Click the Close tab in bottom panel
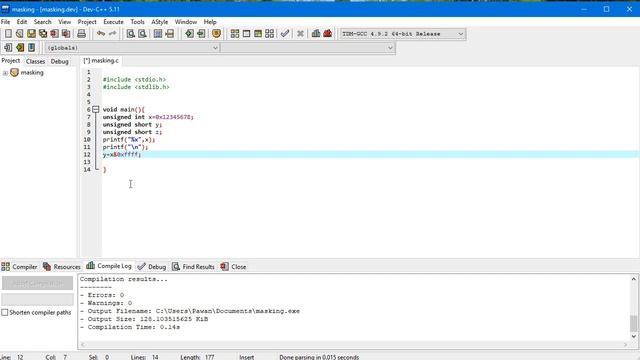Viewport: 640px width, 360px height. [x=233, y=267]
